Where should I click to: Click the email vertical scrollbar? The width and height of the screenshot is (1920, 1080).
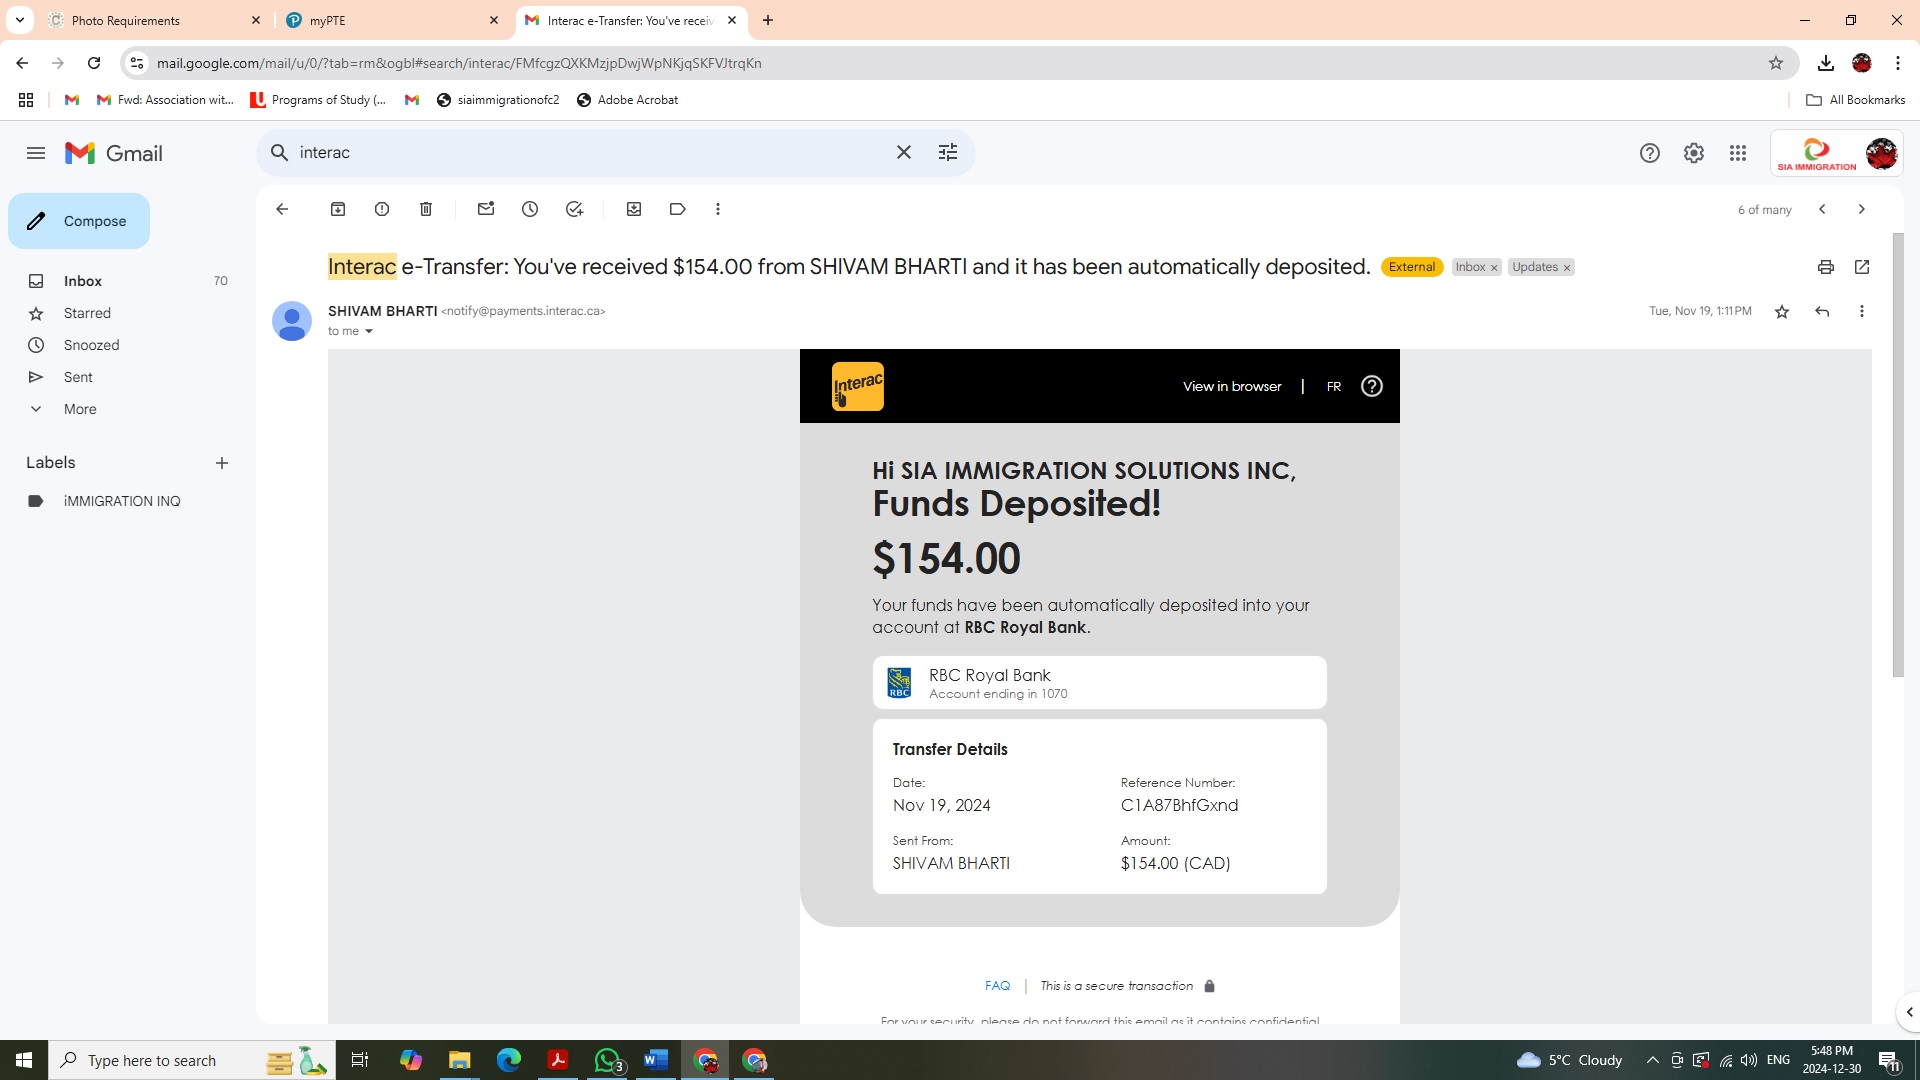tap(1898, 455)
